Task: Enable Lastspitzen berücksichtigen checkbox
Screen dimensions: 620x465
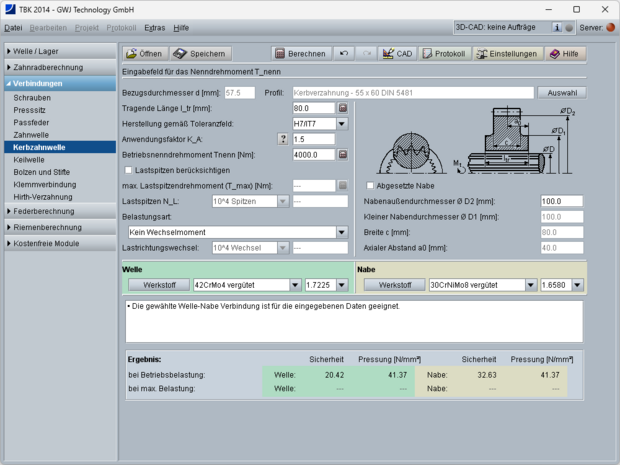Action: click(127, 171)
